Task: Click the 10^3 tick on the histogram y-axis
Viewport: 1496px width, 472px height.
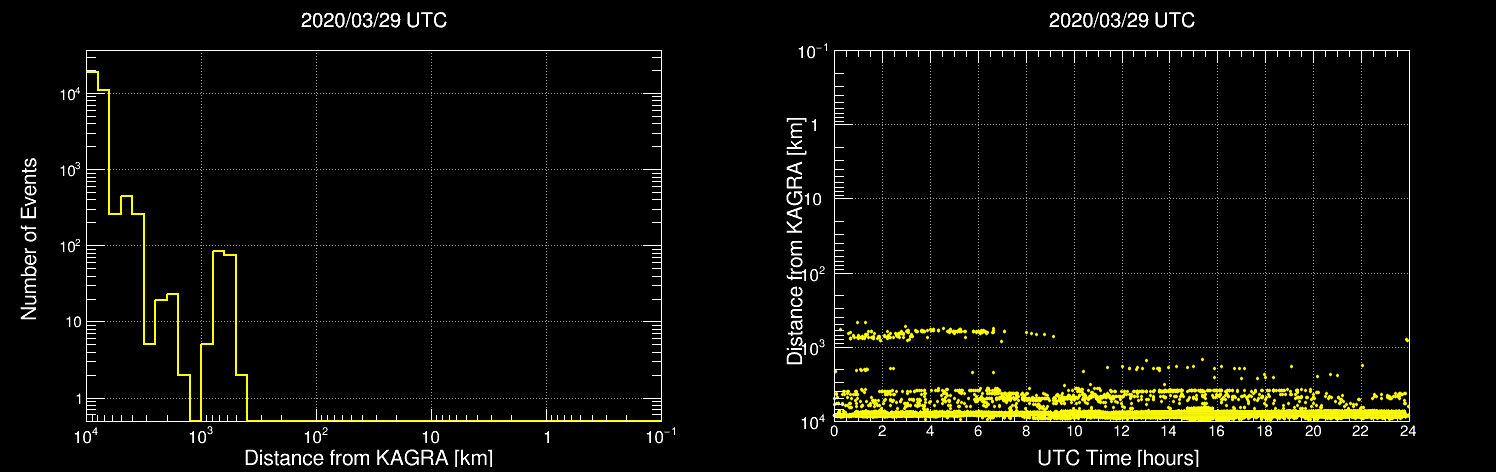Action: click(70, 168)
